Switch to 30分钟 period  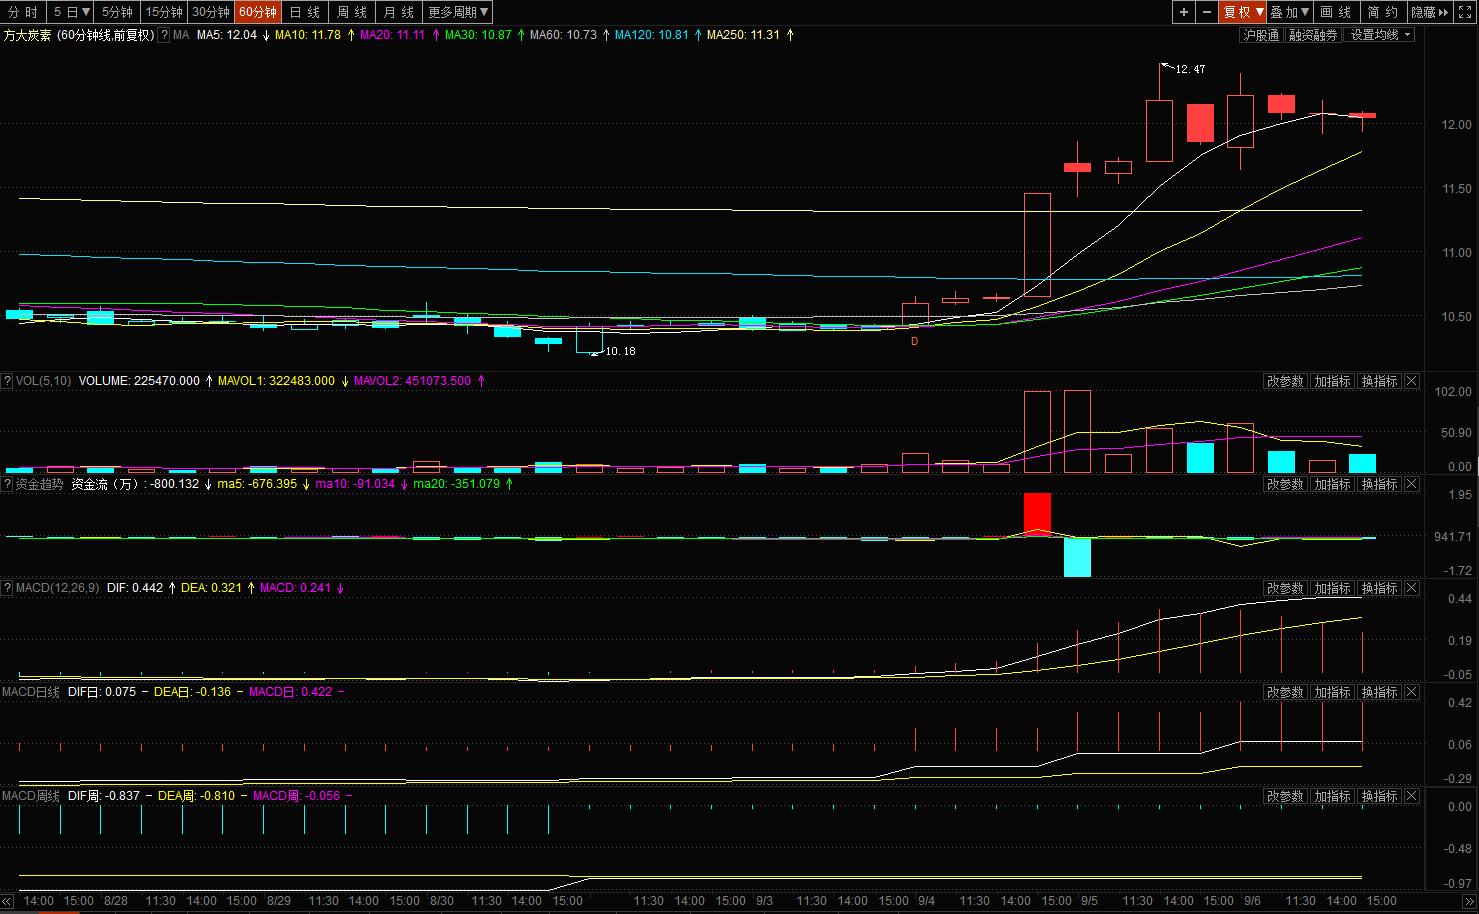click(211, 12)
